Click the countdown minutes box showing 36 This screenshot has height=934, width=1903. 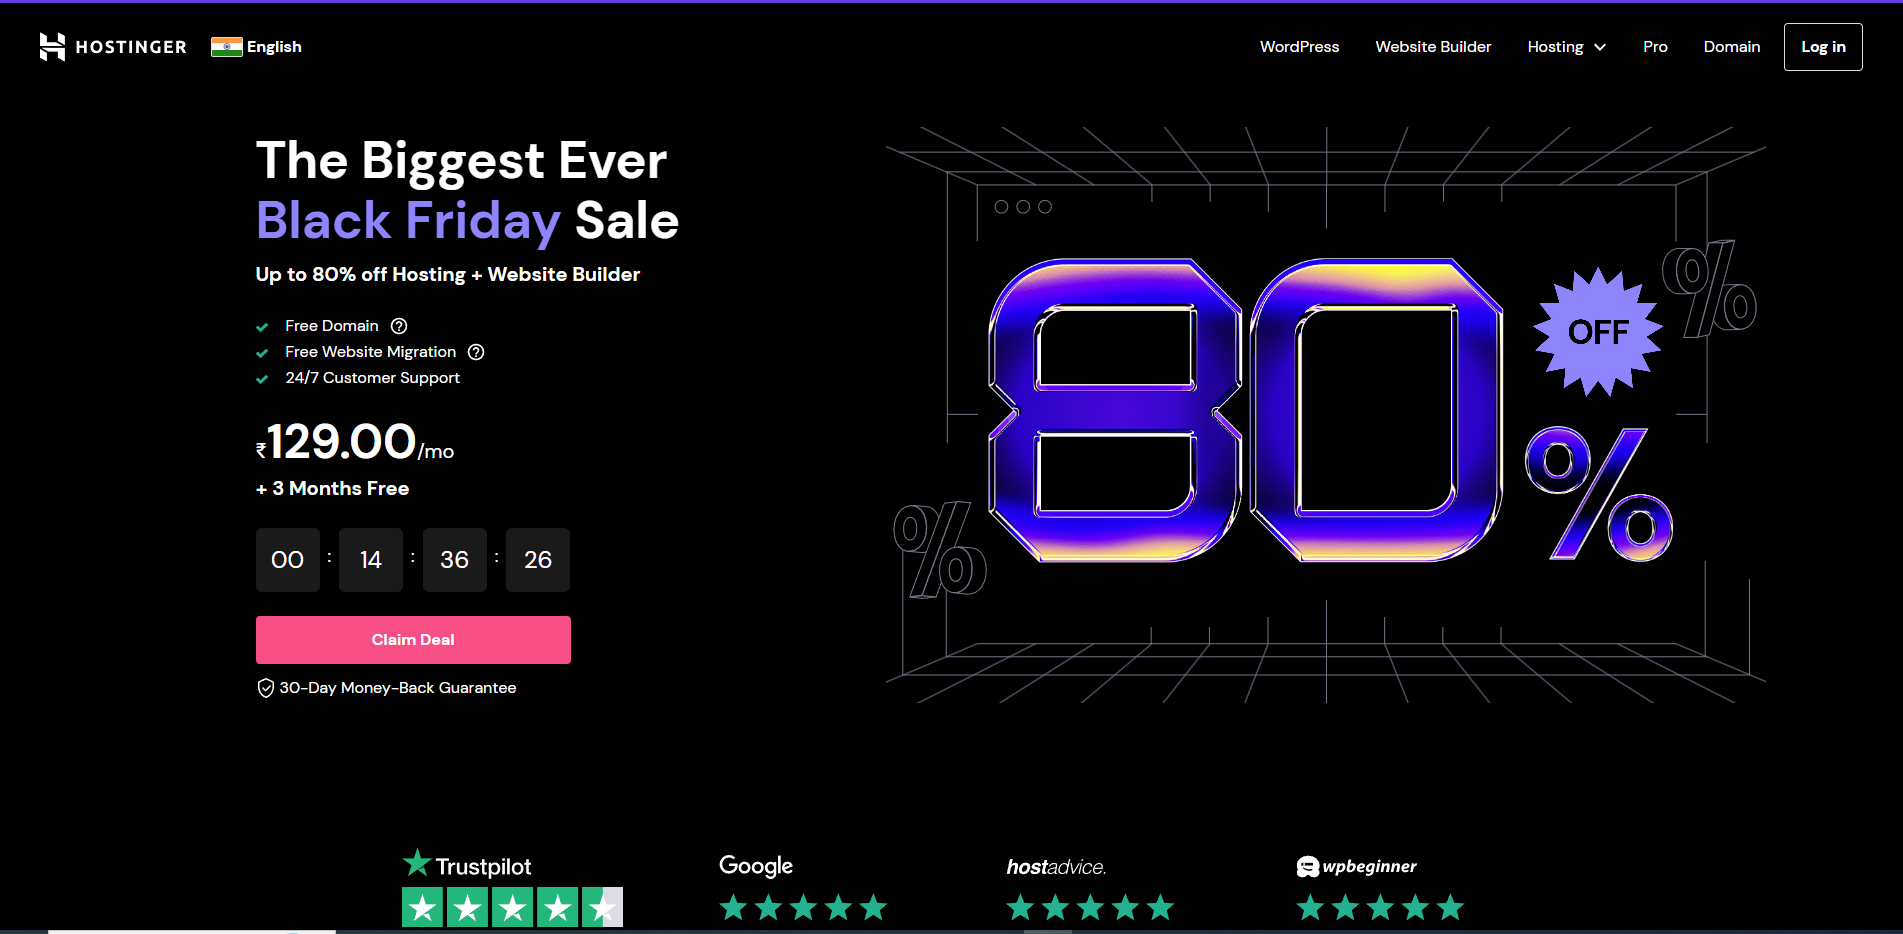pyautogui.click(x=455, y=560)
